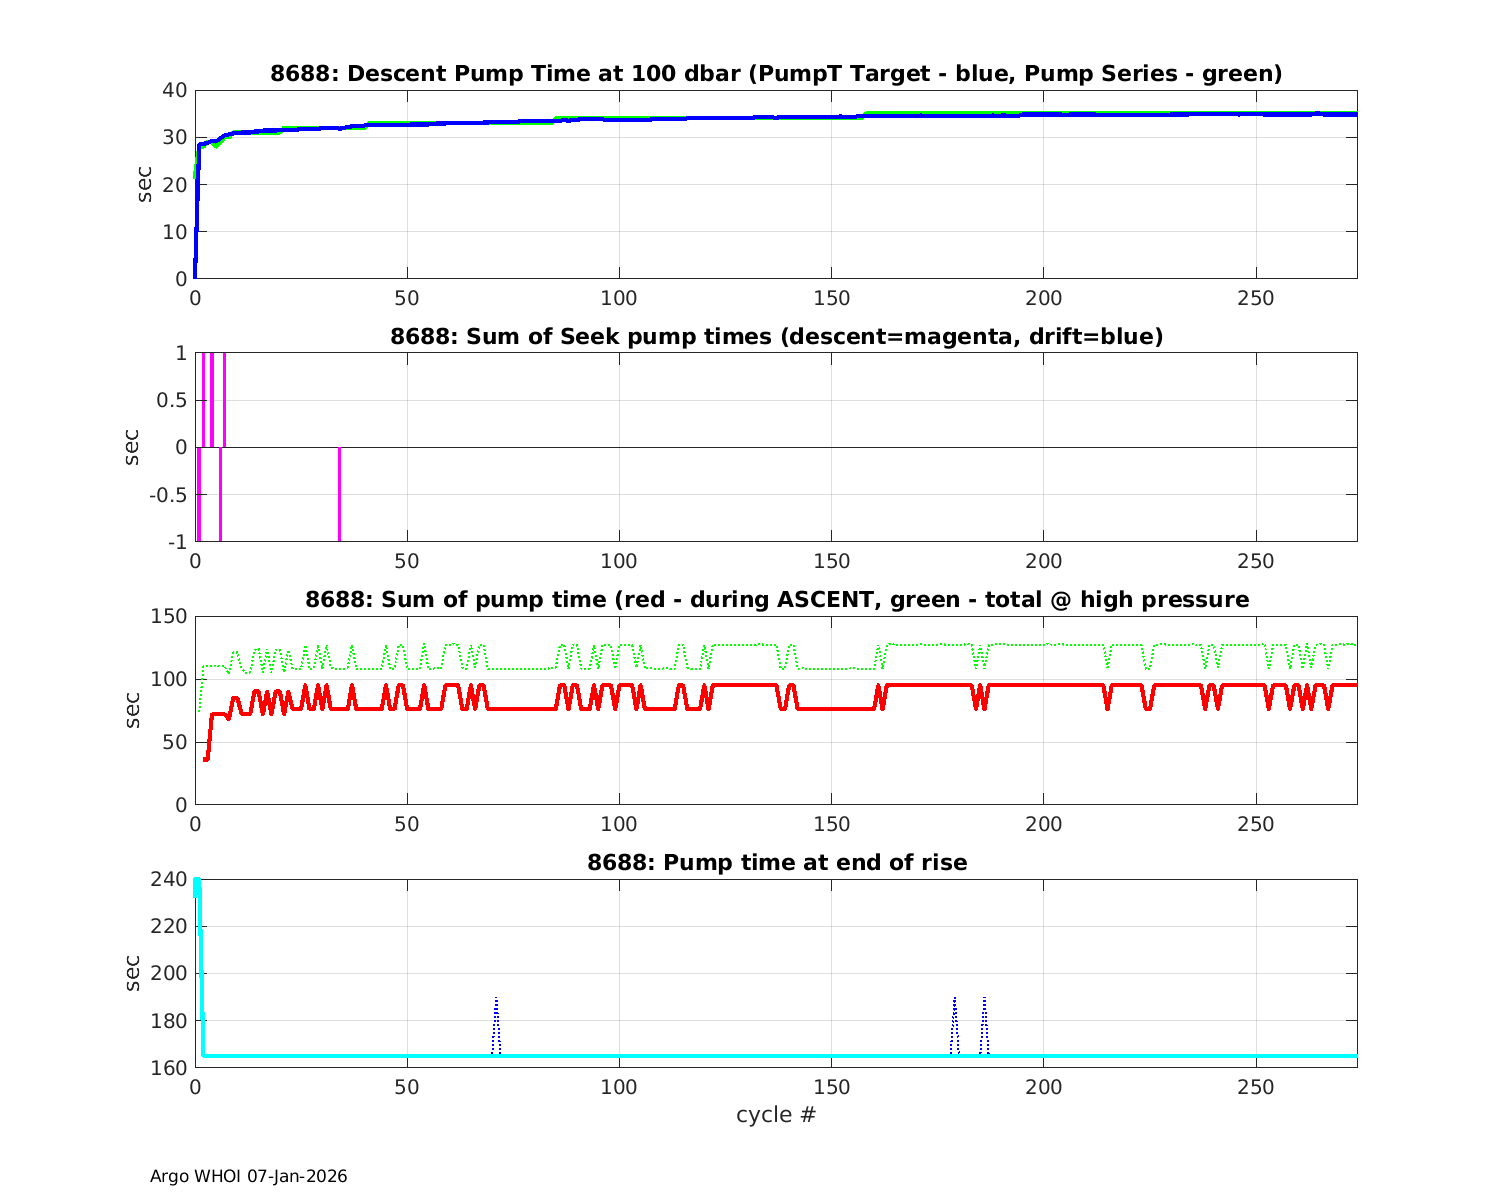Click the 40 y-axis tick in top plot
Viewport: 1500px width, 1200px height.
[175, 91]
